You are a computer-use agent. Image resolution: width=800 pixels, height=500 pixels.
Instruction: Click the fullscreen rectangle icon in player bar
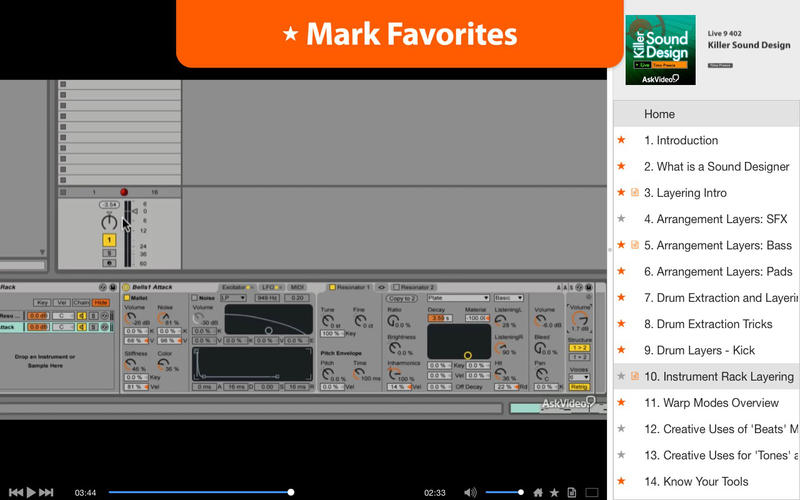[x=591, y=492]
